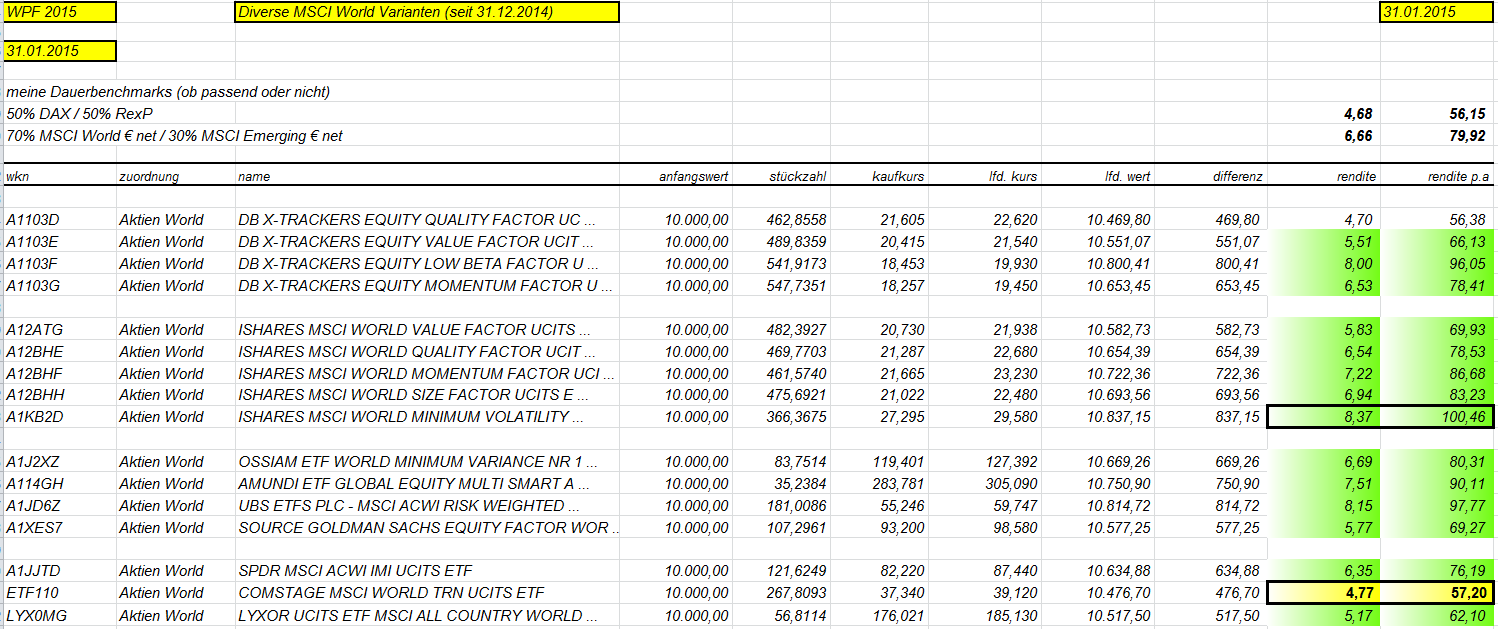Click WKN cell LYX0MG
The image size is (1498, 629).
click(36, 615)
